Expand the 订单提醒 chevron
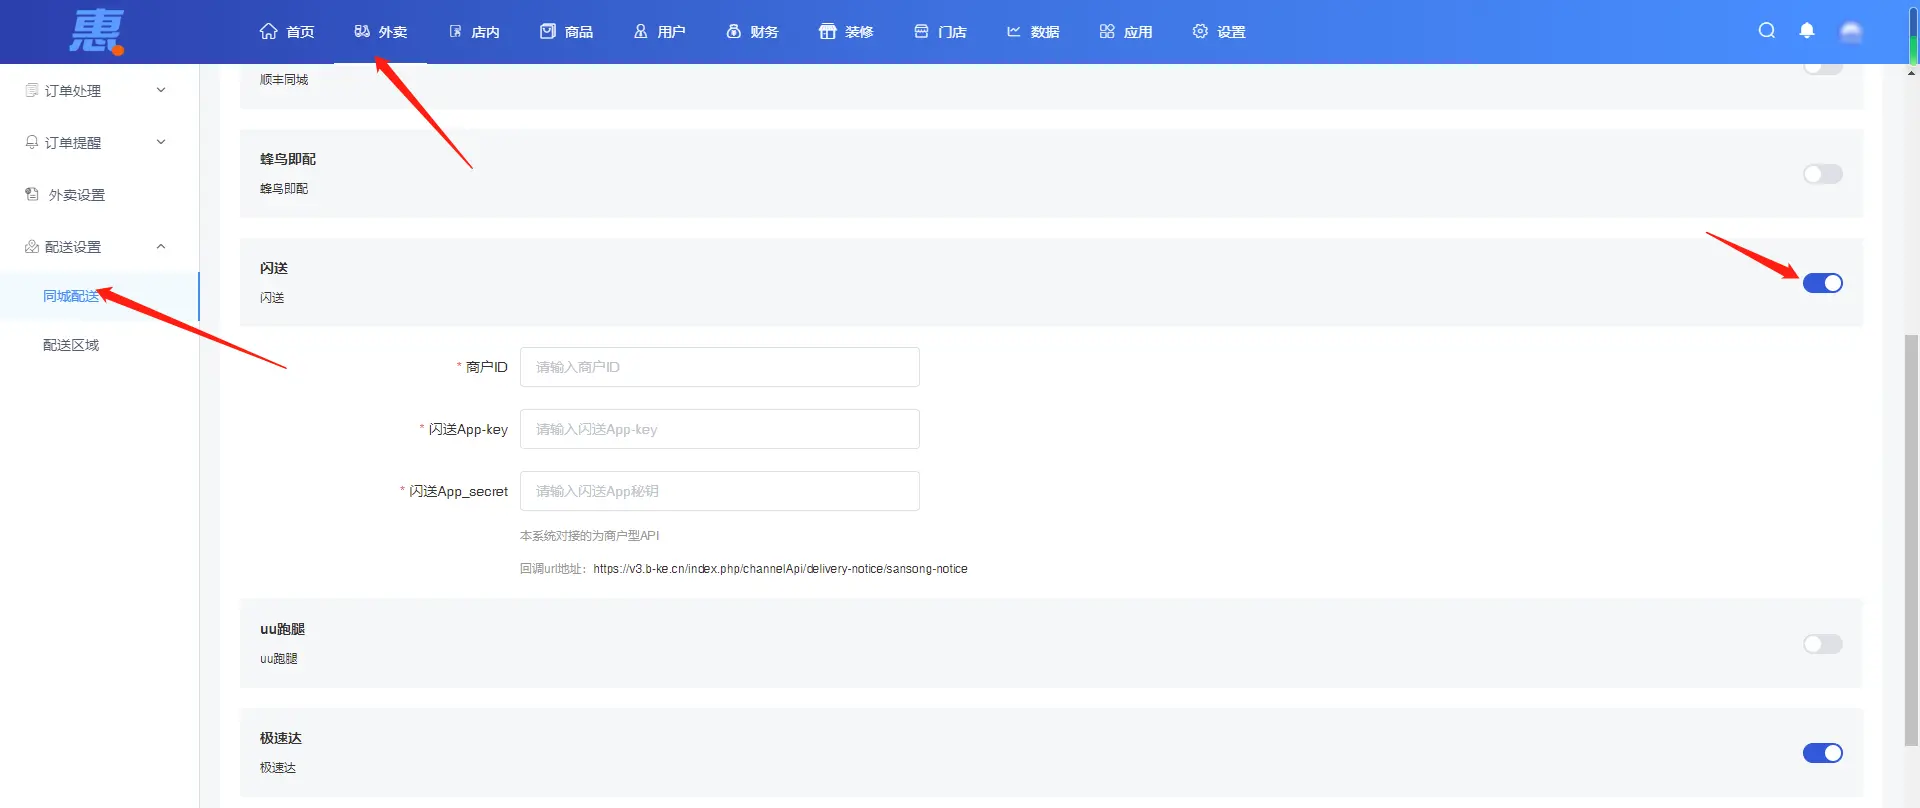This screenshot has height=808, width=1920. (x=161, y=142)
